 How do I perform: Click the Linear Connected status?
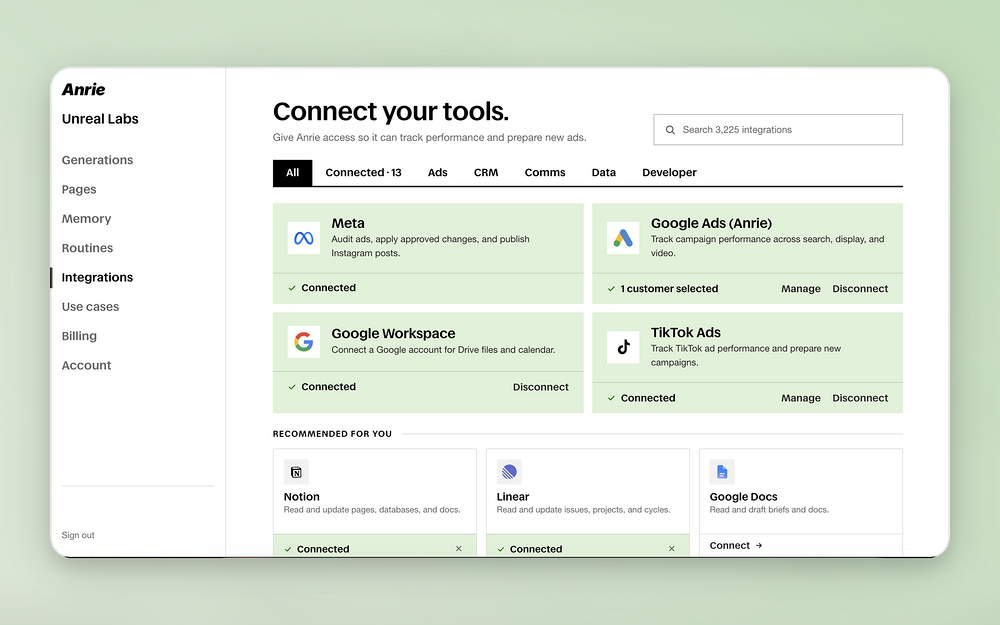tap(536, 549)
